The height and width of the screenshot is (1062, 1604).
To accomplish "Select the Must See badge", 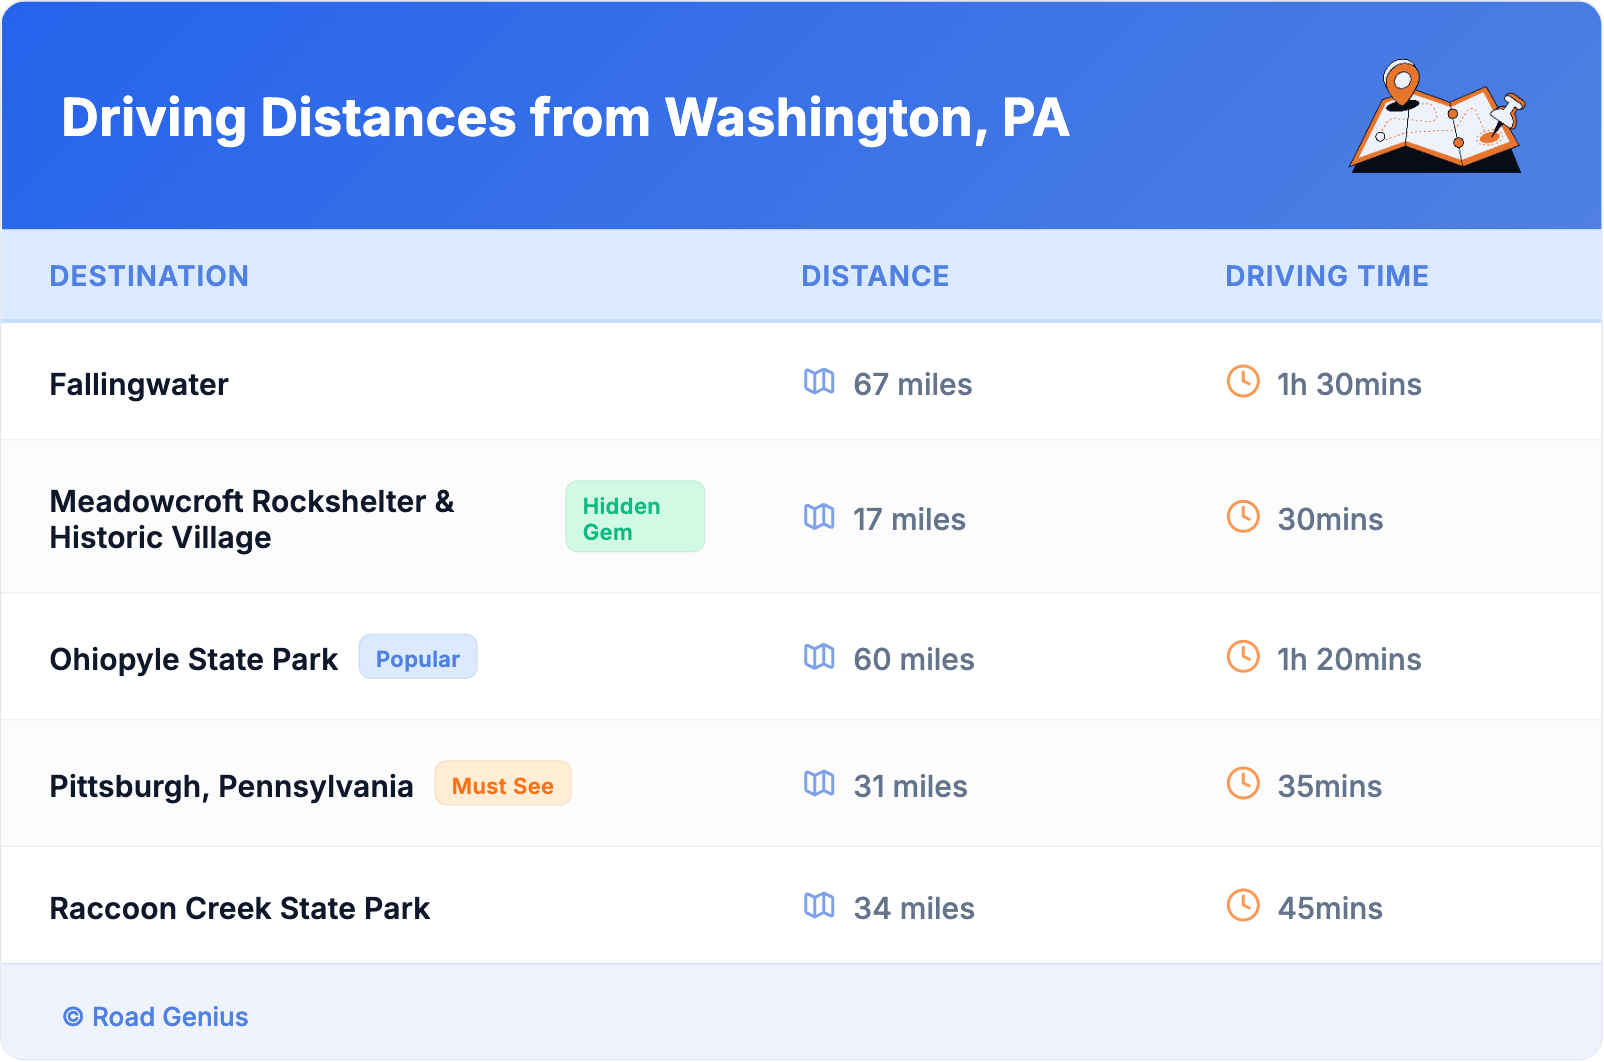I will pyautogui.click(x=503, y=784).
